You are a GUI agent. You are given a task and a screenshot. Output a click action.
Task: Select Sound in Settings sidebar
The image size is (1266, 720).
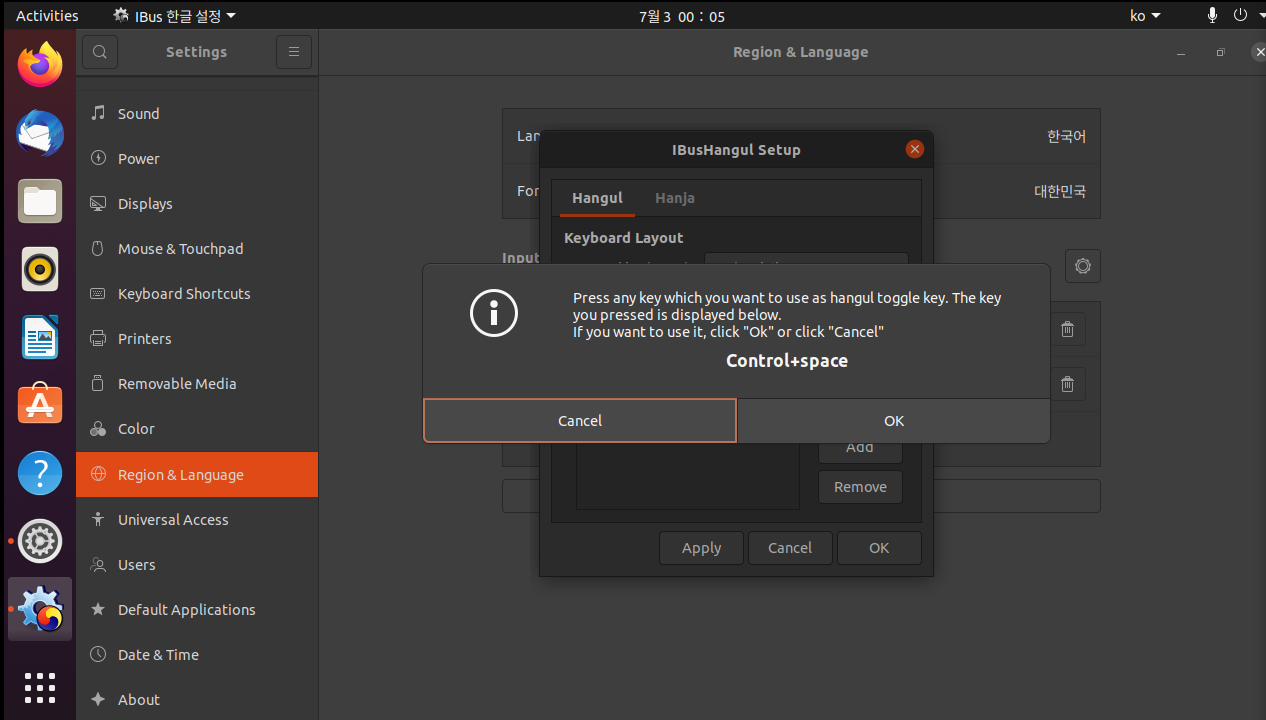197,113
